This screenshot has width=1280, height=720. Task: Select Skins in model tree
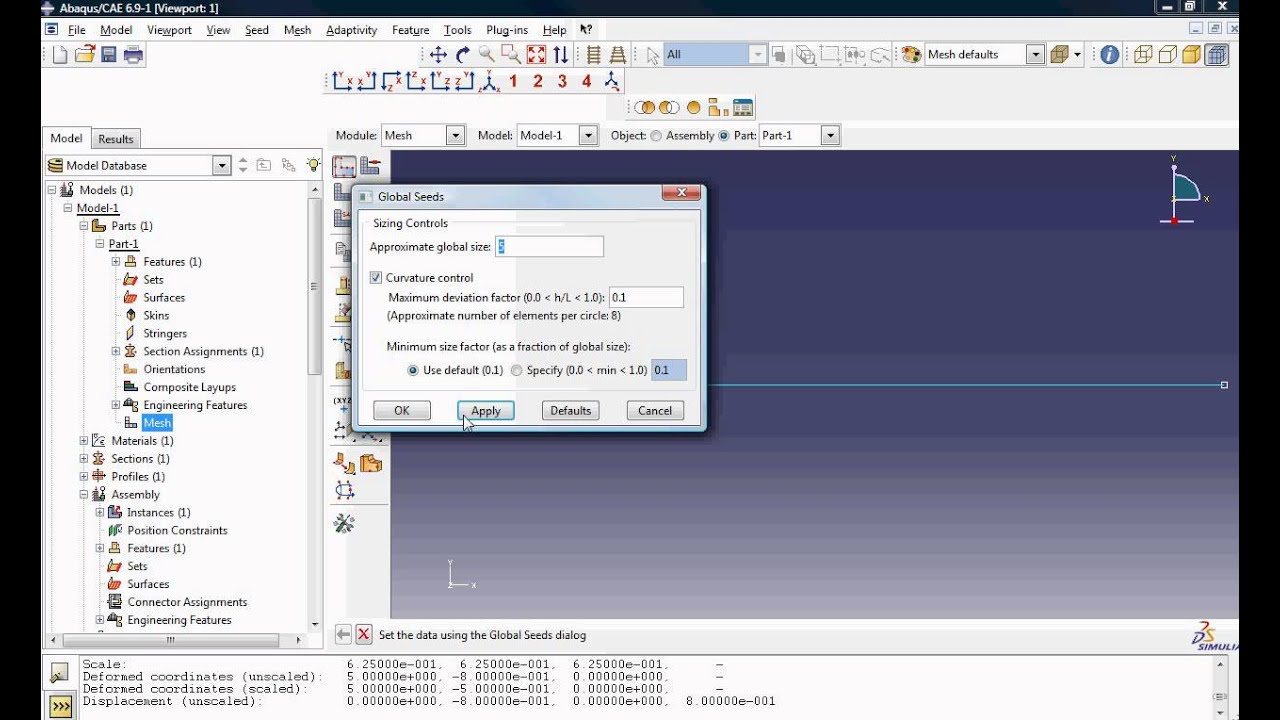[x=156, y=316]
